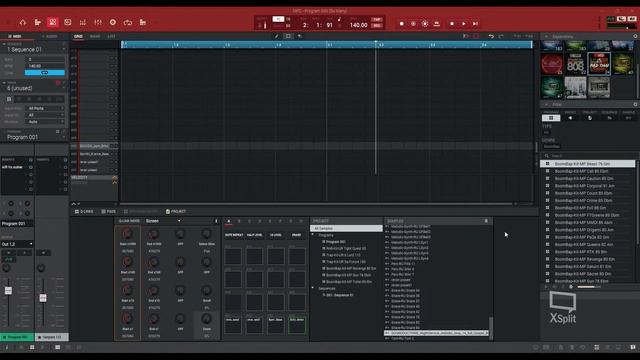640x360 pixels.
Task: Open the pad mixer sliders icon
Action: [x=98, y=22]
